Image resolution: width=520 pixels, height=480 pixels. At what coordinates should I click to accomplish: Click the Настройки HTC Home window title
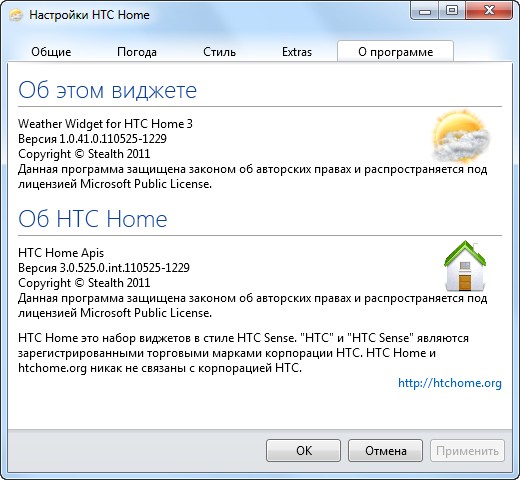pyautogui.click(x=89, y=15)
